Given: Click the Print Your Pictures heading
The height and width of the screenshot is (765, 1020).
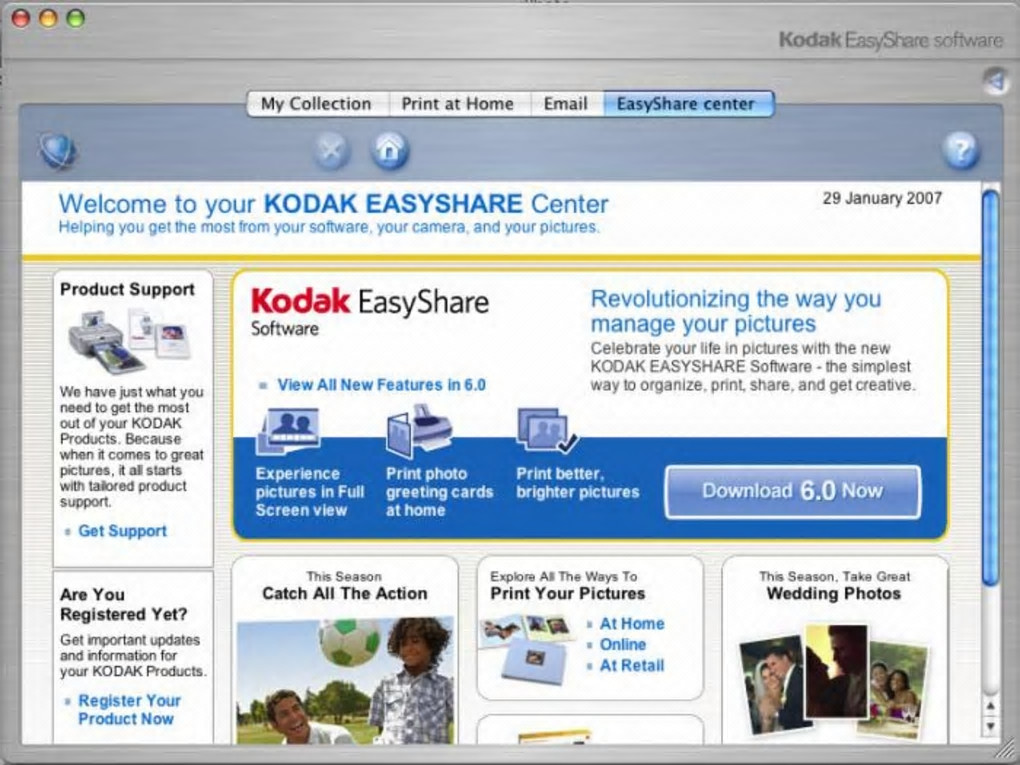Looking at the screenshot, I should (x=567, y=593).
